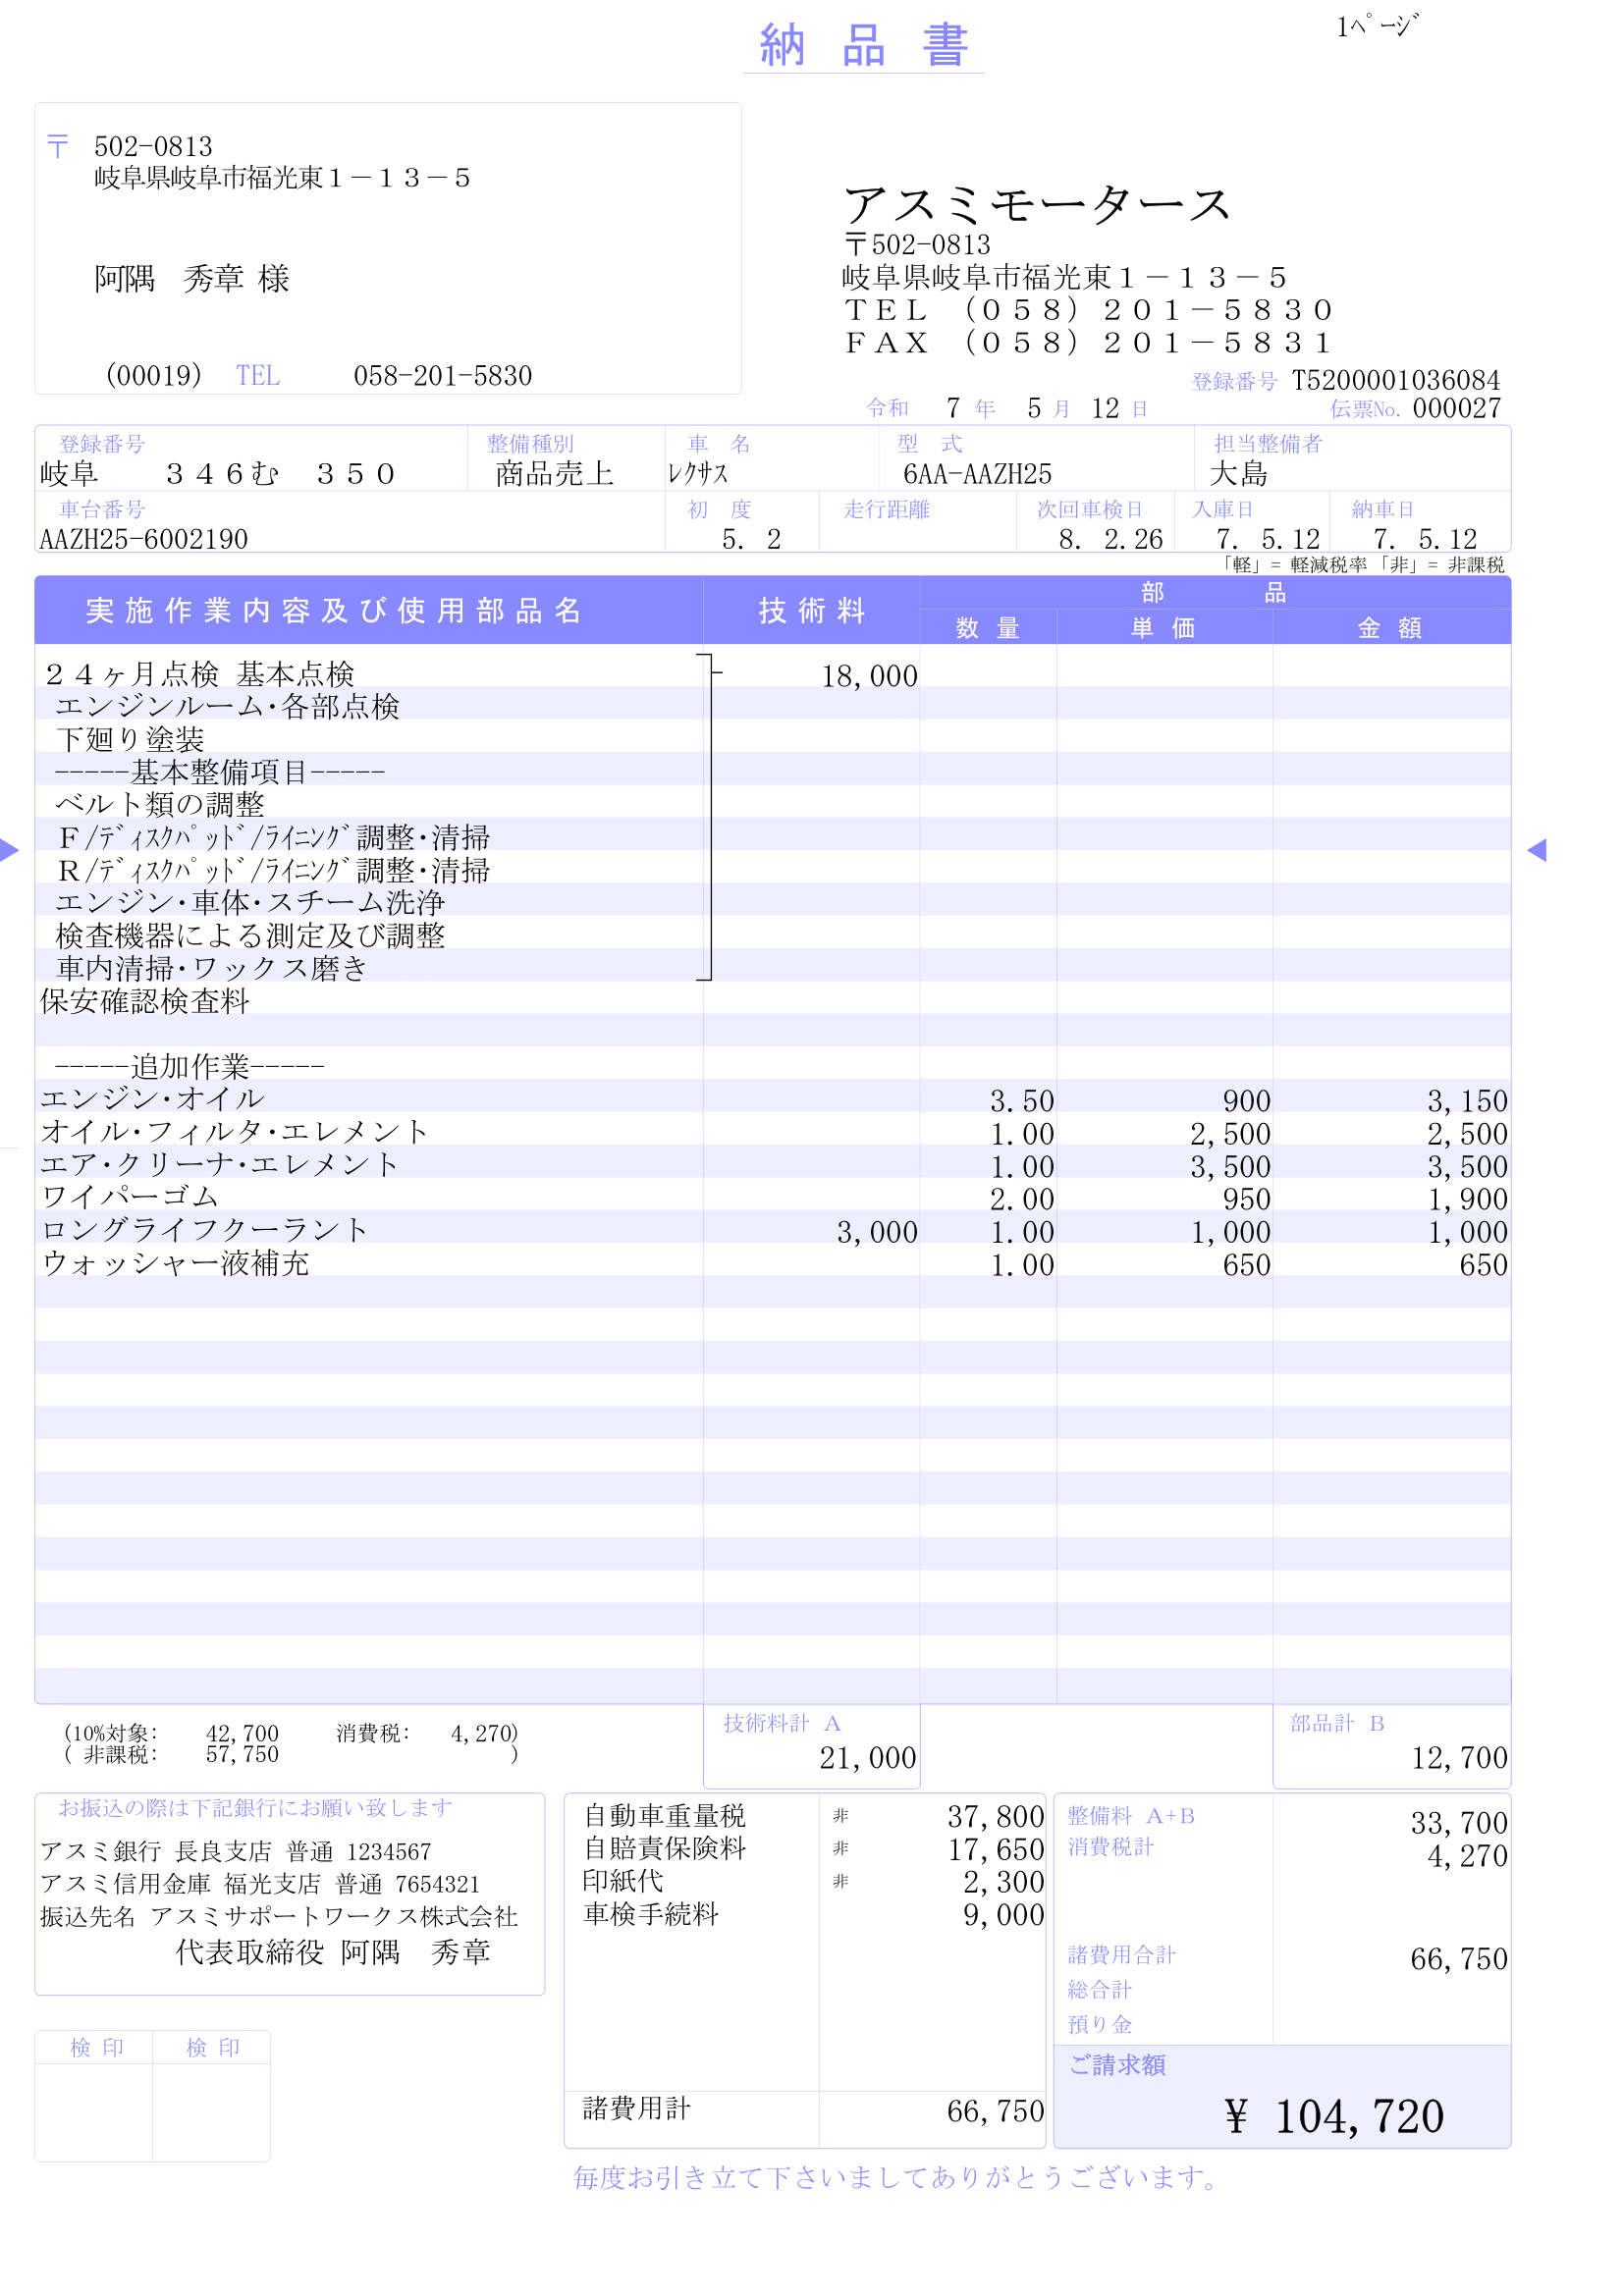Viewport: 1623px width, 2296px height.
Task: Select the model code 6AA-AAZH25
Action: click(977, 474)
